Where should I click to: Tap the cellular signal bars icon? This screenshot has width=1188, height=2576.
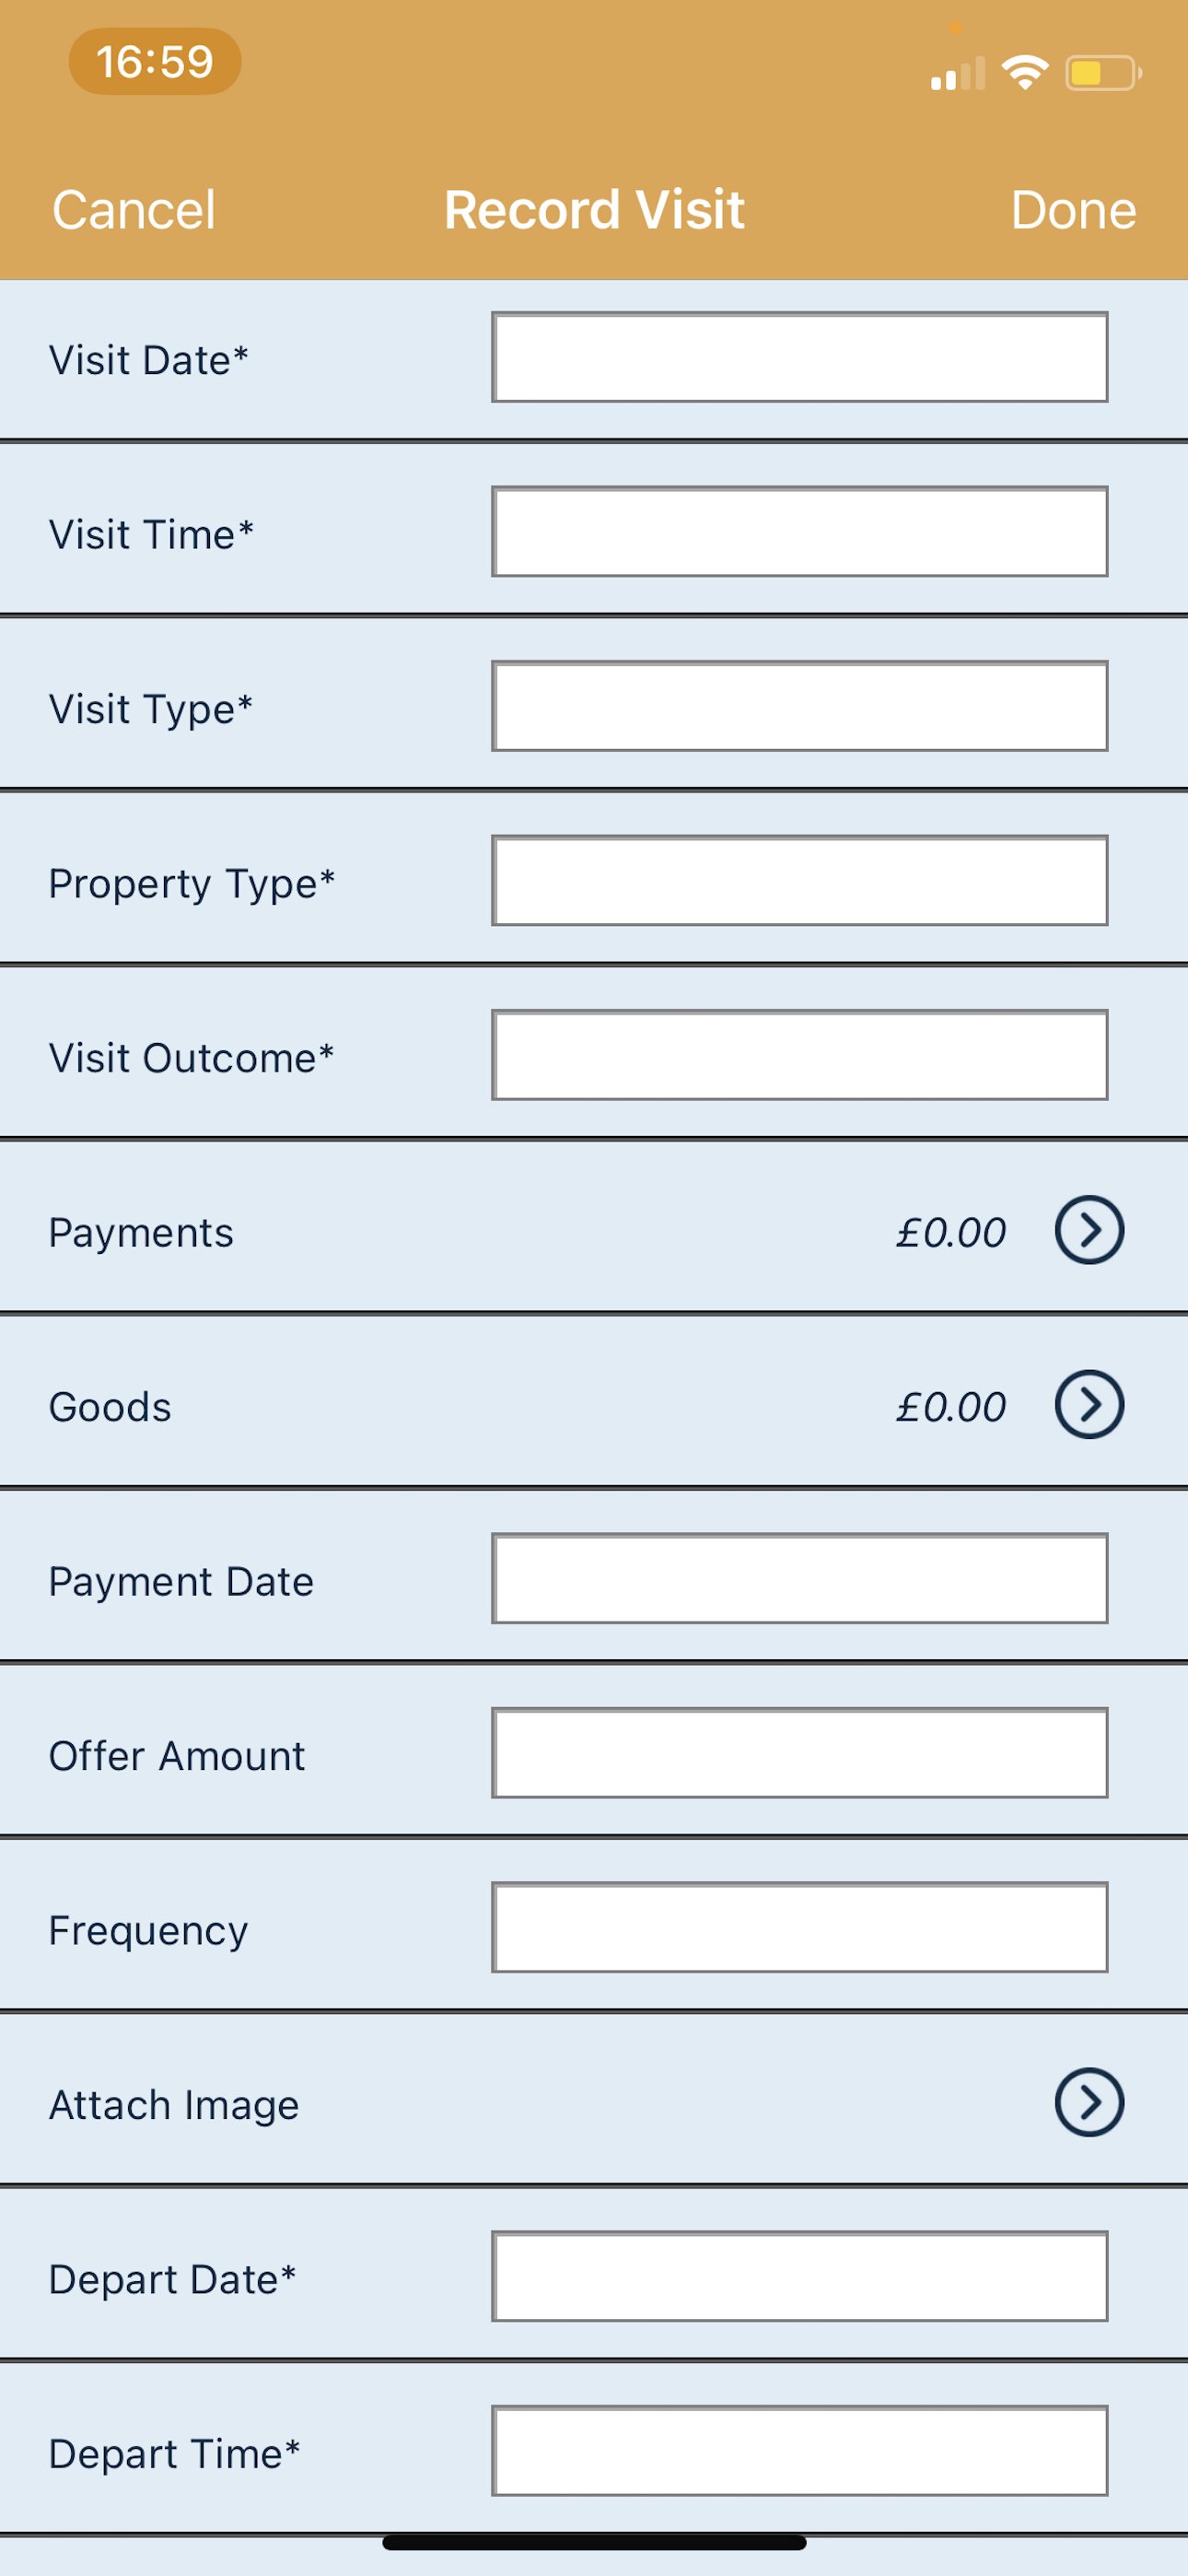tap(958, 73)
